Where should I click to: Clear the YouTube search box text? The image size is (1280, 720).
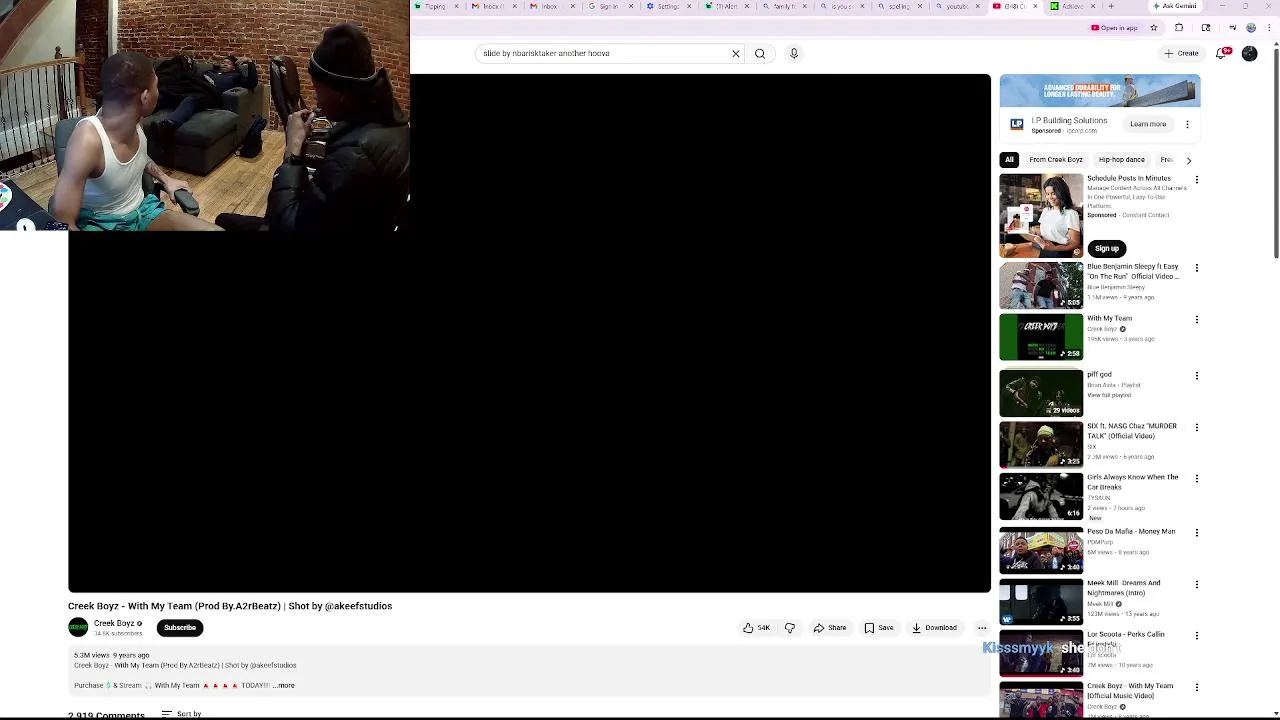pyautogui.click(x=735, y=53)
